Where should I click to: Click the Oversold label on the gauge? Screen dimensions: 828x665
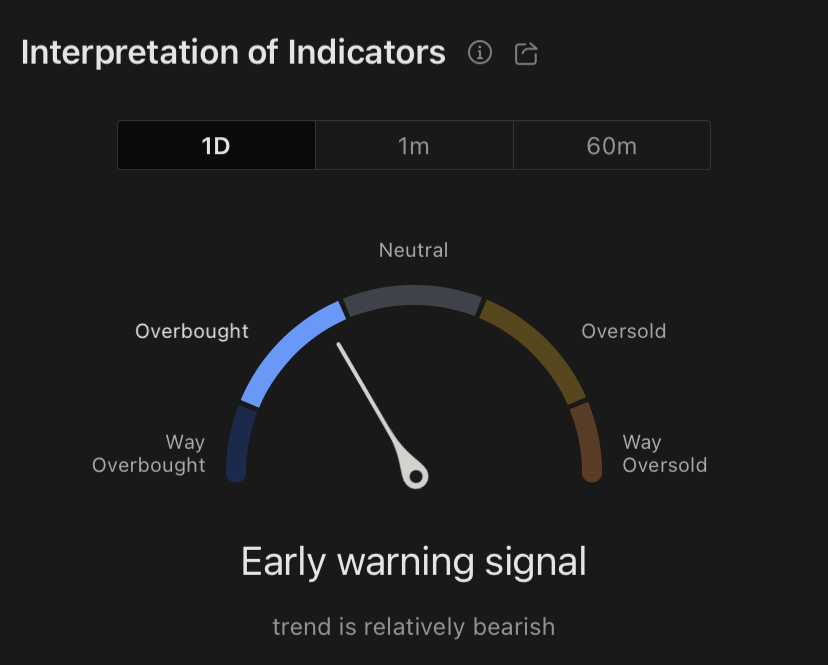(623, 331)
